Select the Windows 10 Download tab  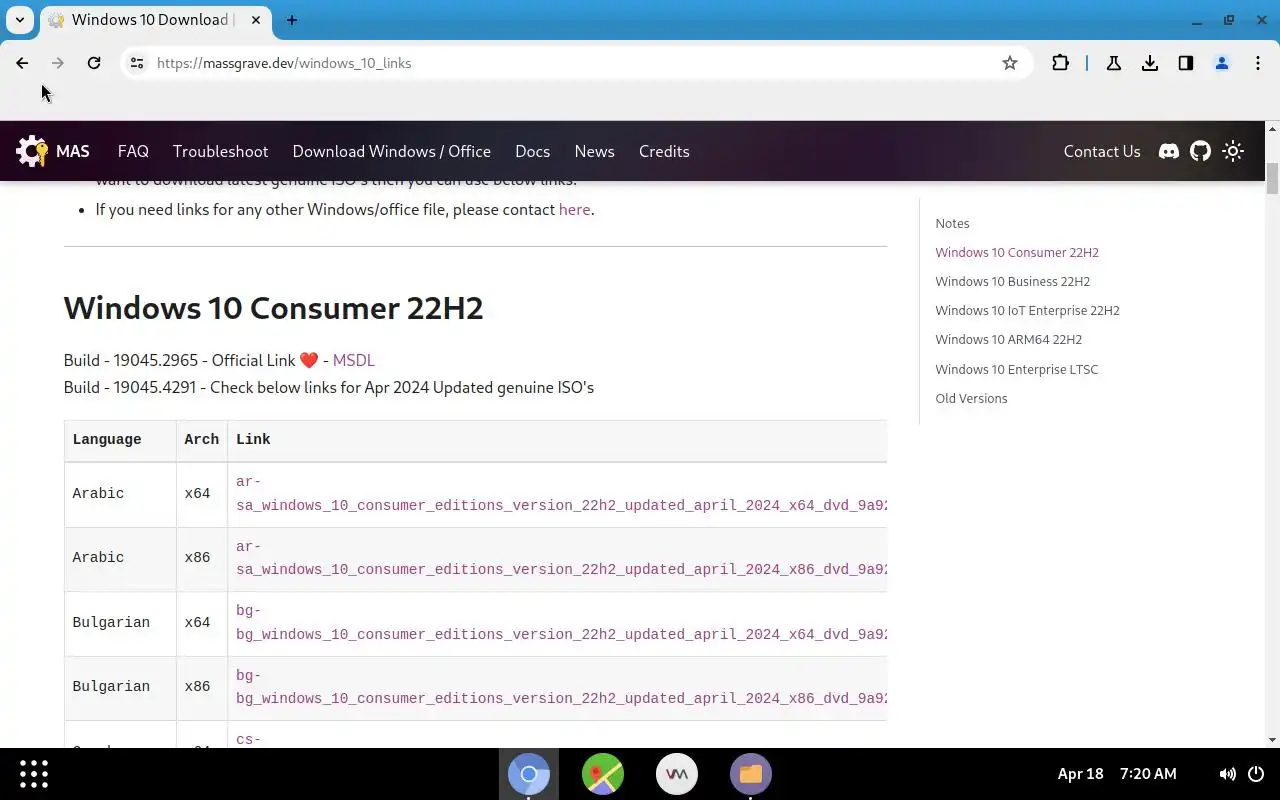click(150, 20)
